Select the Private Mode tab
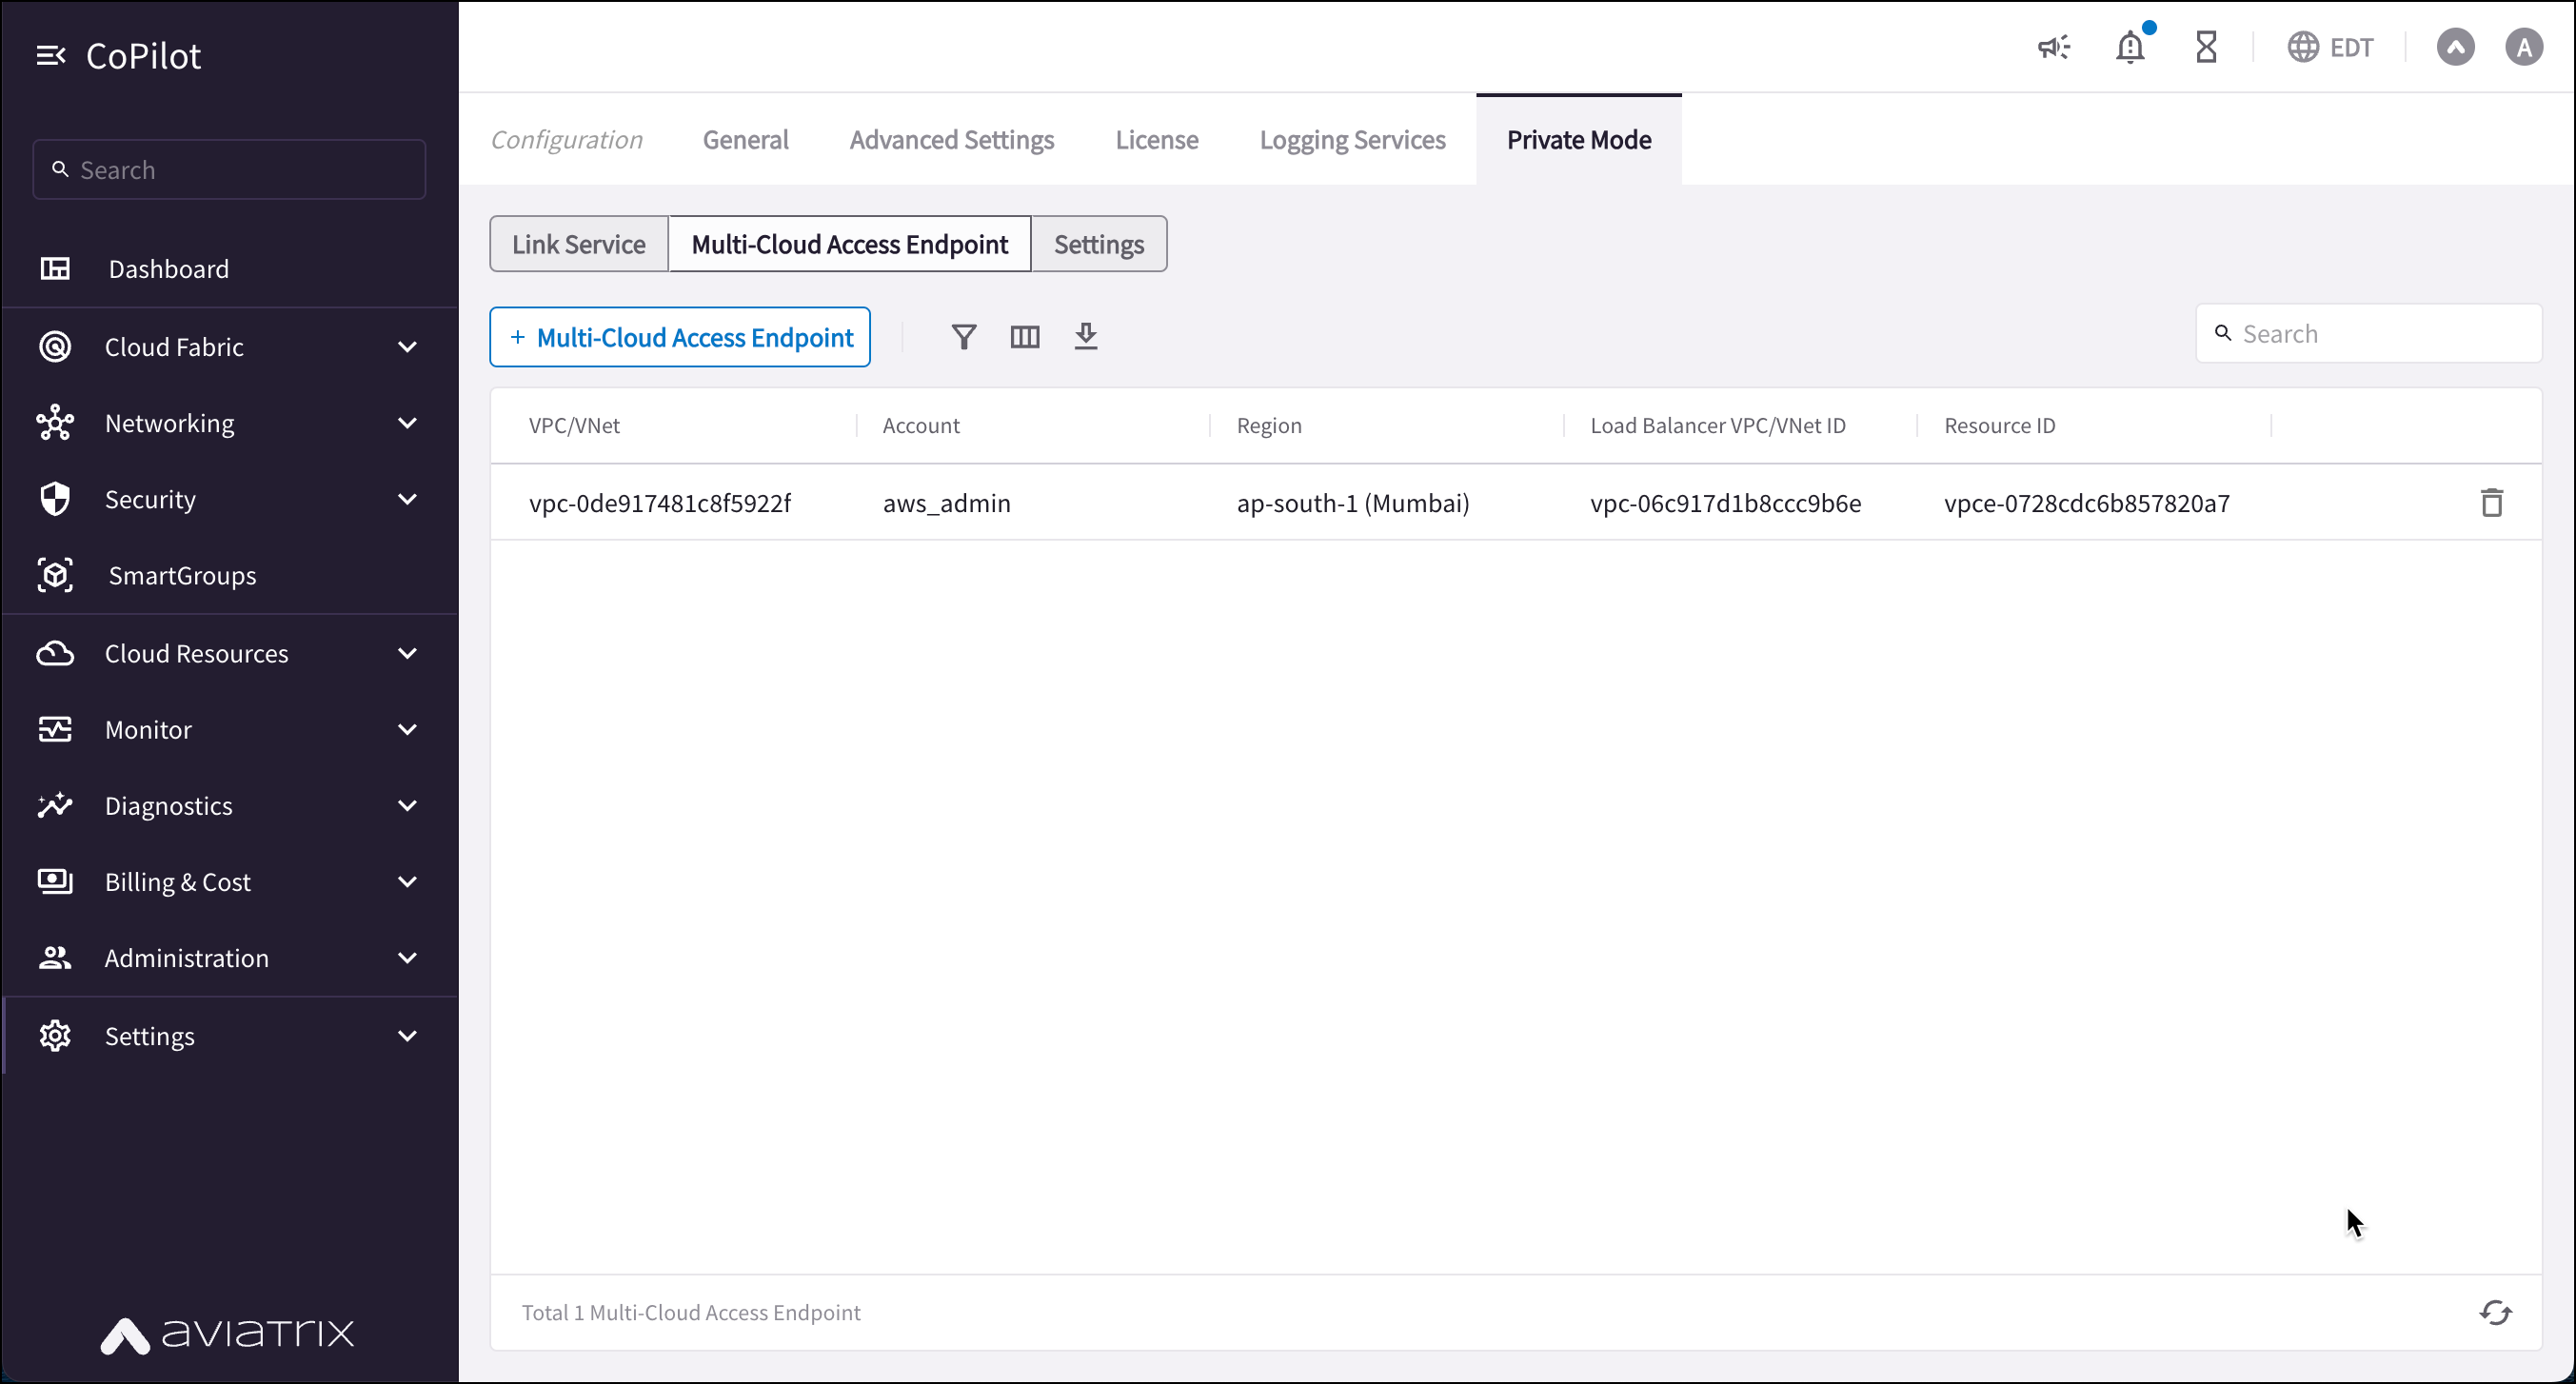Screen dimensions: 2576x1384 coord(1577,140)
